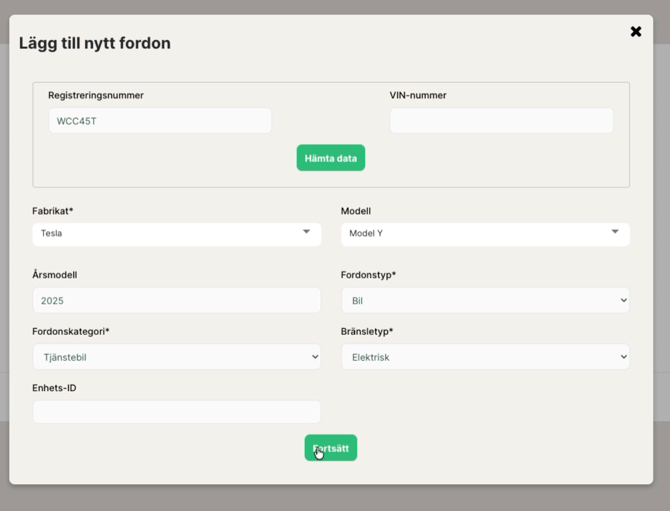Focus the empty Enhets-ID input field

click(177, 412)
